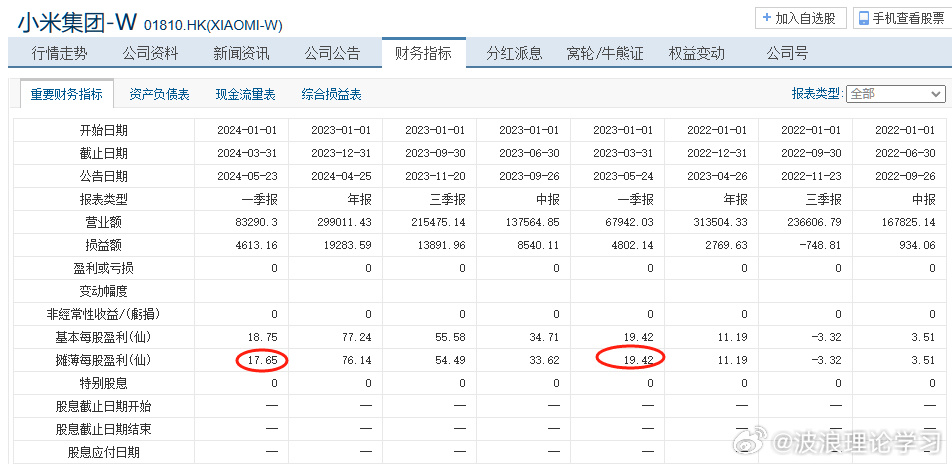Click the 摊薄每股盈利(仙) row label

pyautogui.click(x=104, y=361)
